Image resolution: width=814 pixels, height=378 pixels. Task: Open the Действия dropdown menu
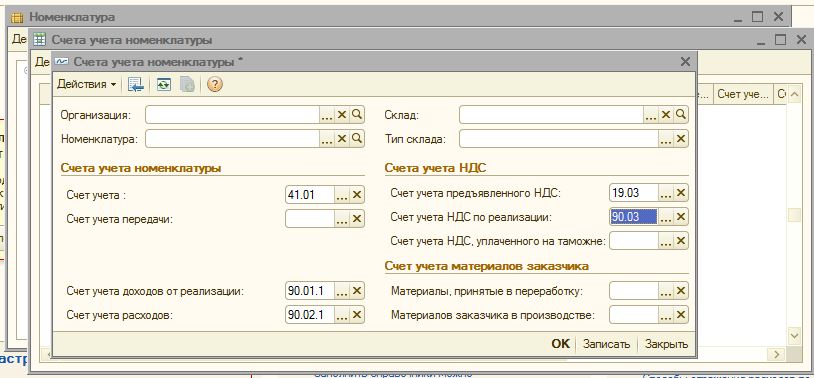point(87,84)
